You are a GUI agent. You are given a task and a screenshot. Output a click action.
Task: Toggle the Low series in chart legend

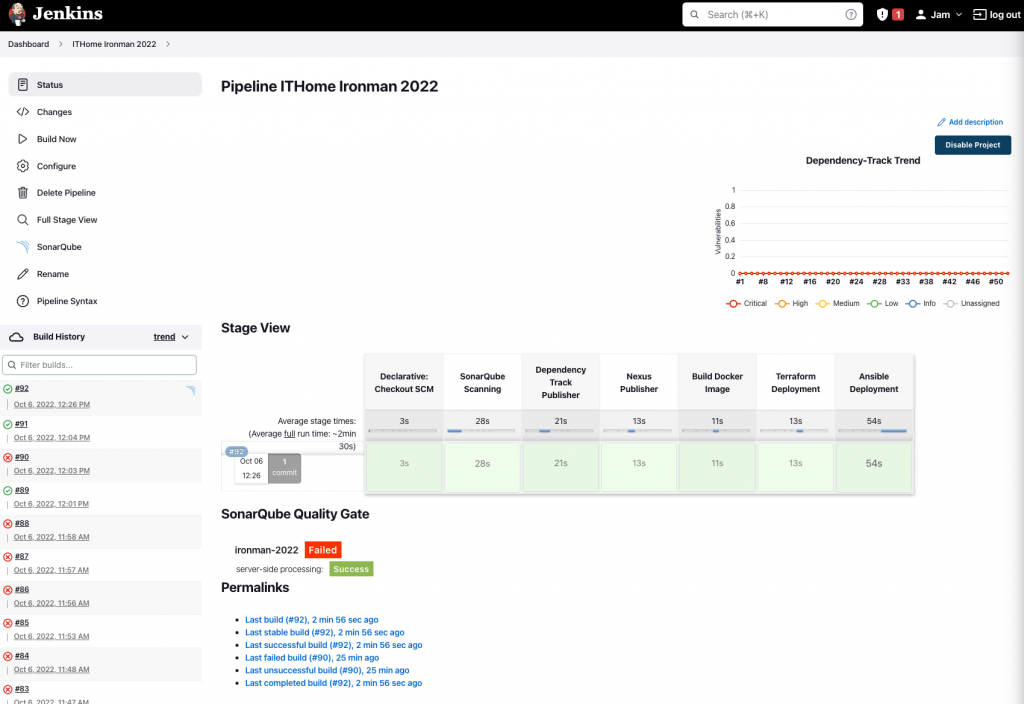pos(883,304)
